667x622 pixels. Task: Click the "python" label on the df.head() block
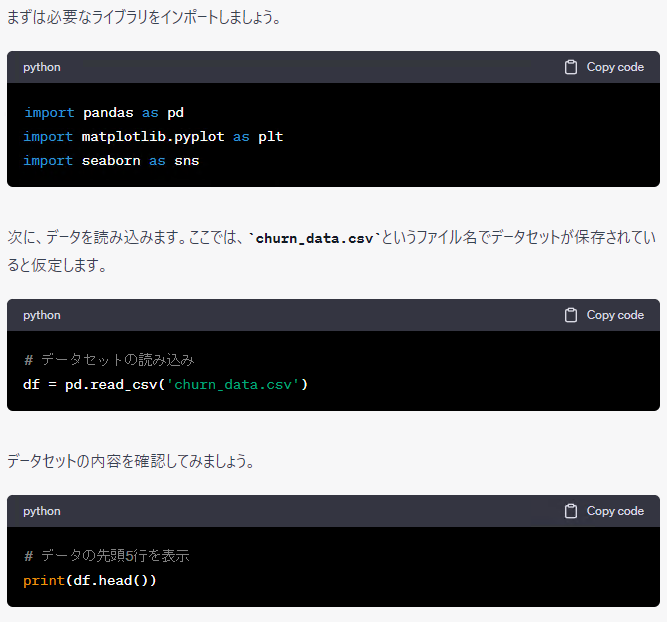click(x=42, y=511)
